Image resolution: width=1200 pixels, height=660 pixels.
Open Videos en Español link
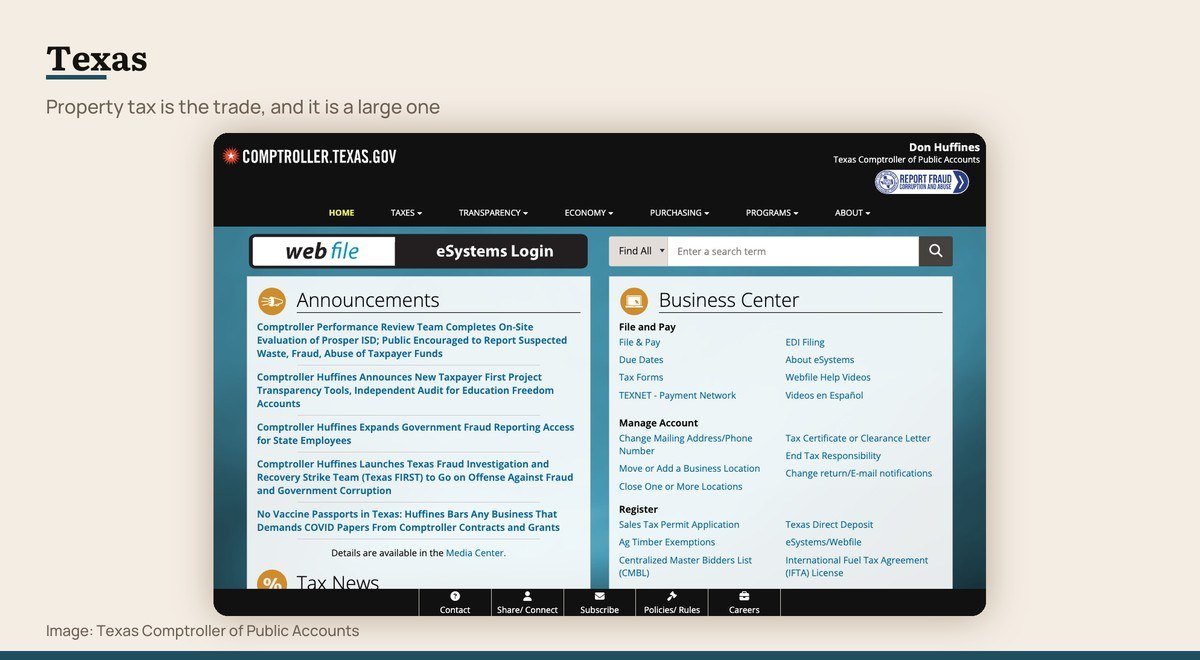(x=824, y=396)
